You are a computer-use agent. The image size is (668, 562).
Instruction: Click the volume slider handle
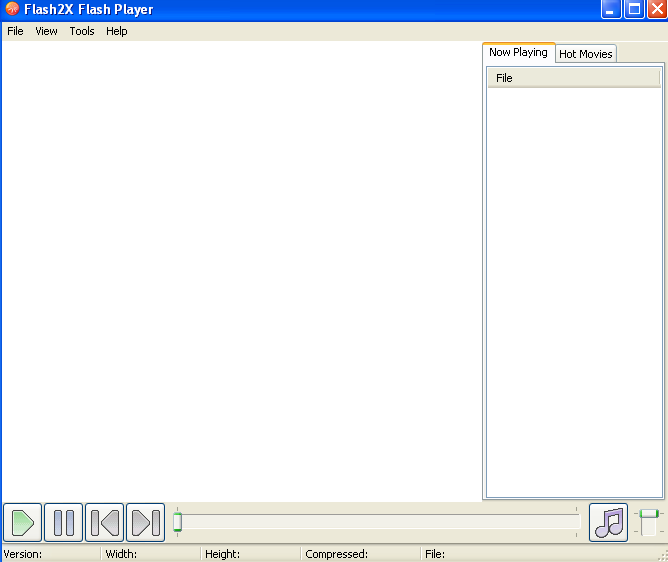(649, 513)
